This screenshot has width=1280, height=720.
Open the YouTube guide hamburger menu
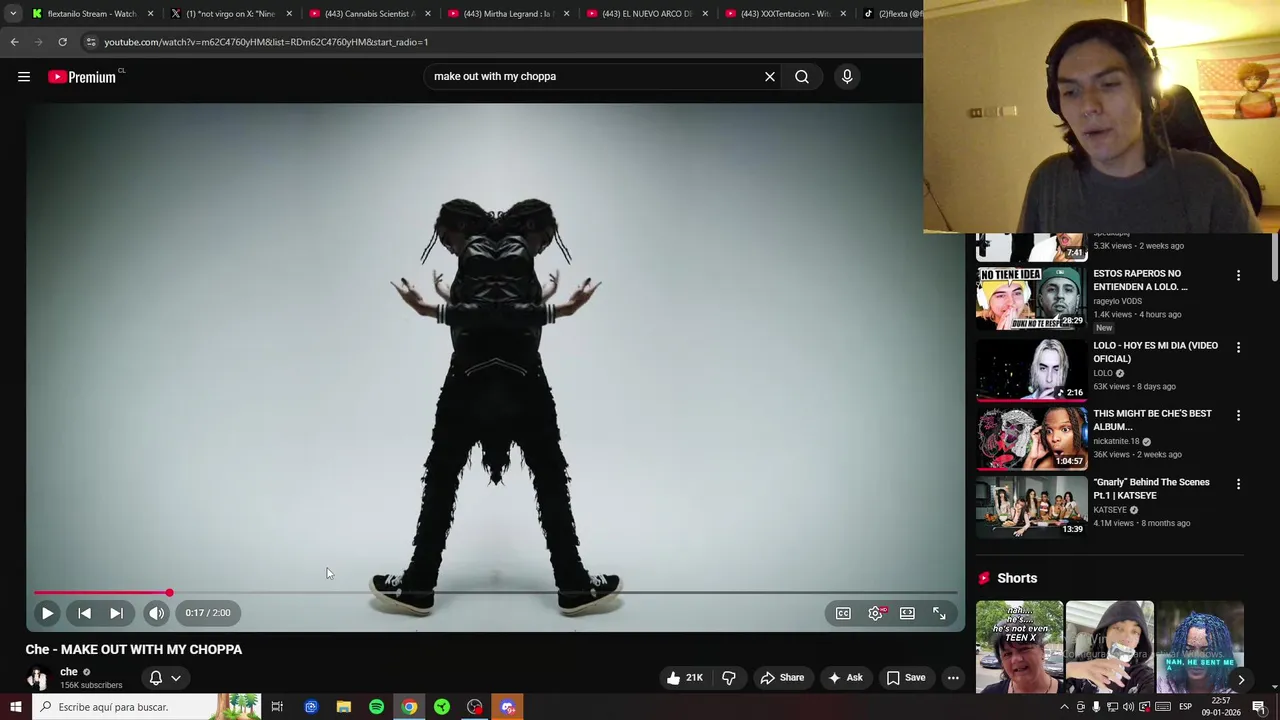pyautogui.click(x=24, y=77)
